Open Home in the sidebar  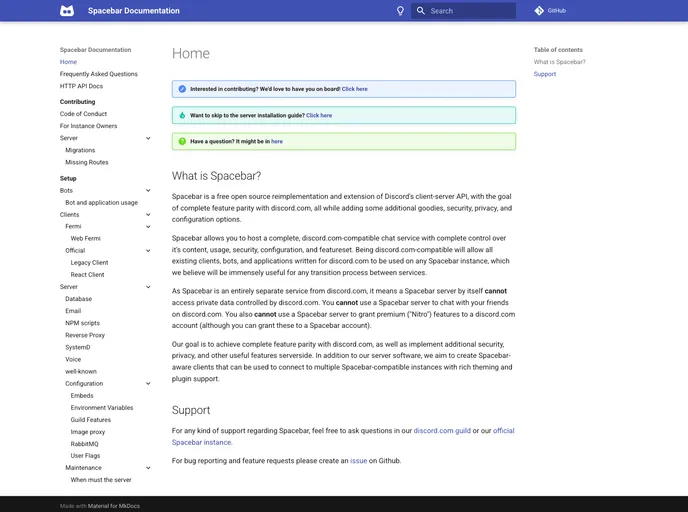pyautogui.click(x=68, y=62)
